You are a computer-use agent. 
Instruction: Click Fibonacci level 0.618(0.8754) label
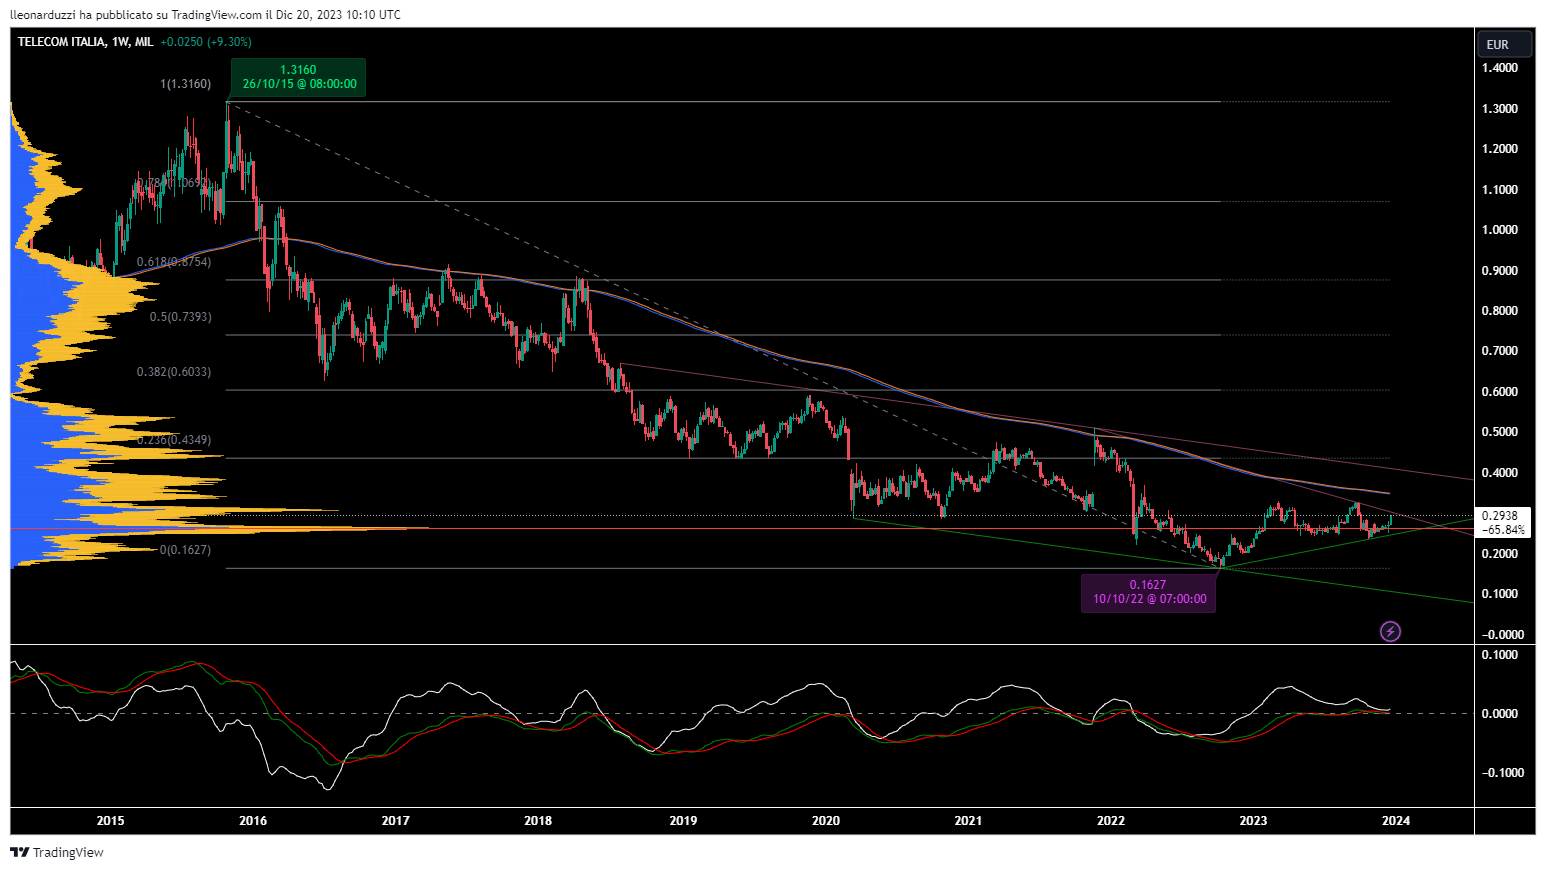[174, 262]
